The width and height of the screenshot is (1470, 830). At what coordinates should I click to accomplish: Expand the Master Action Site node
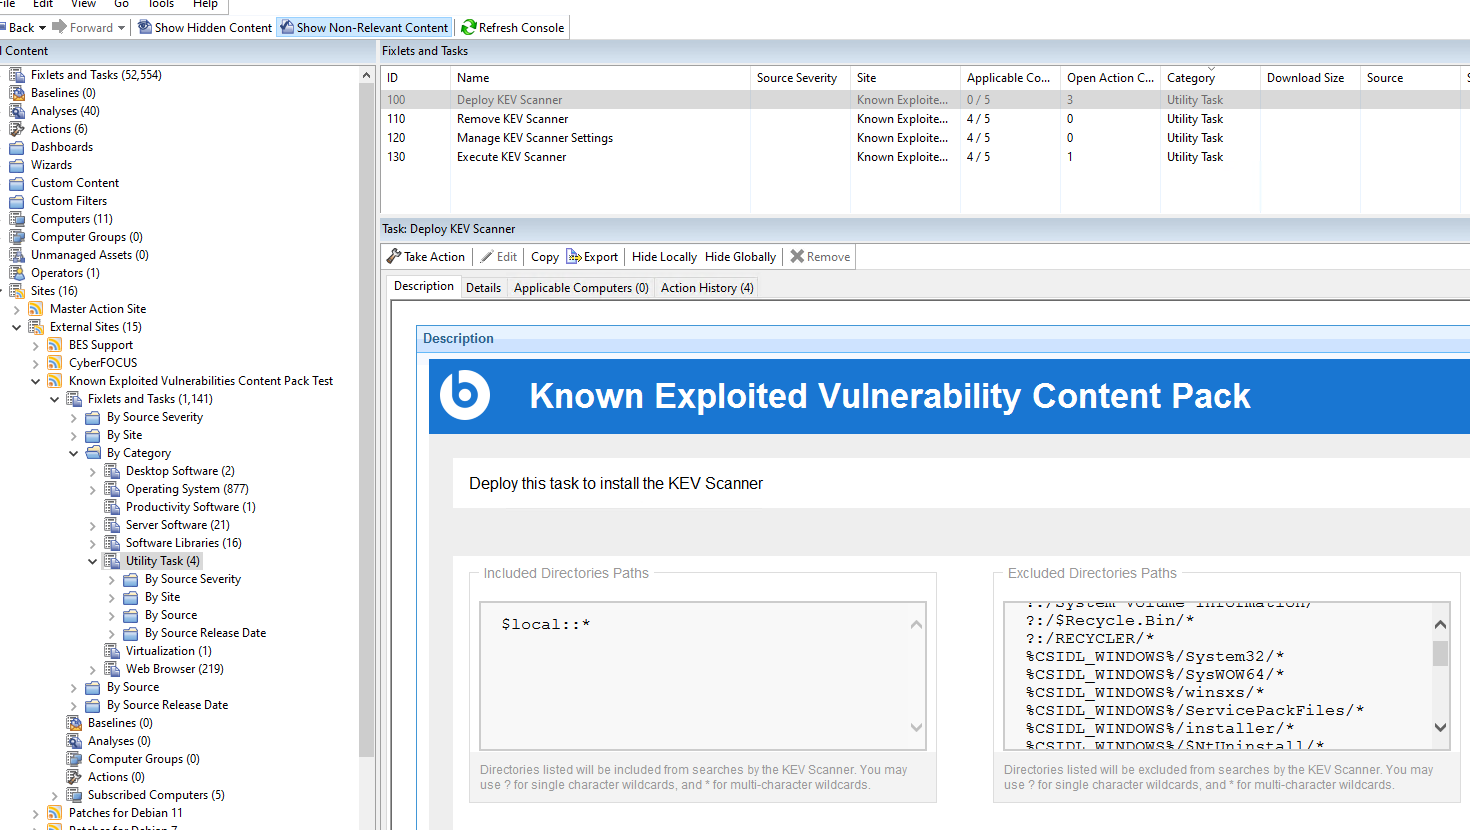coord(17,309)
